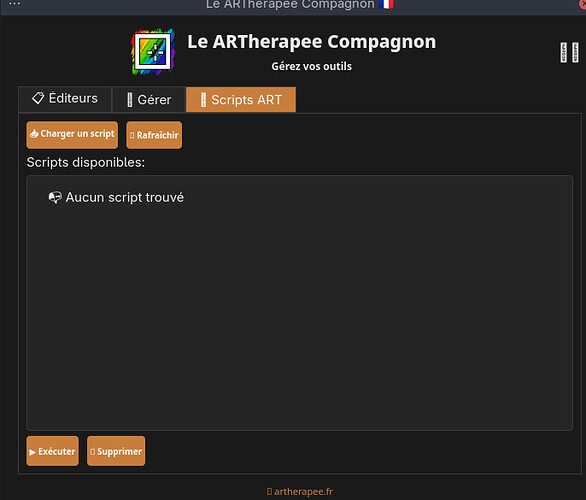Click the second missing-glyph icon at header right
The width and height of the screenshot is (586, 500).
tap(575, 52)
